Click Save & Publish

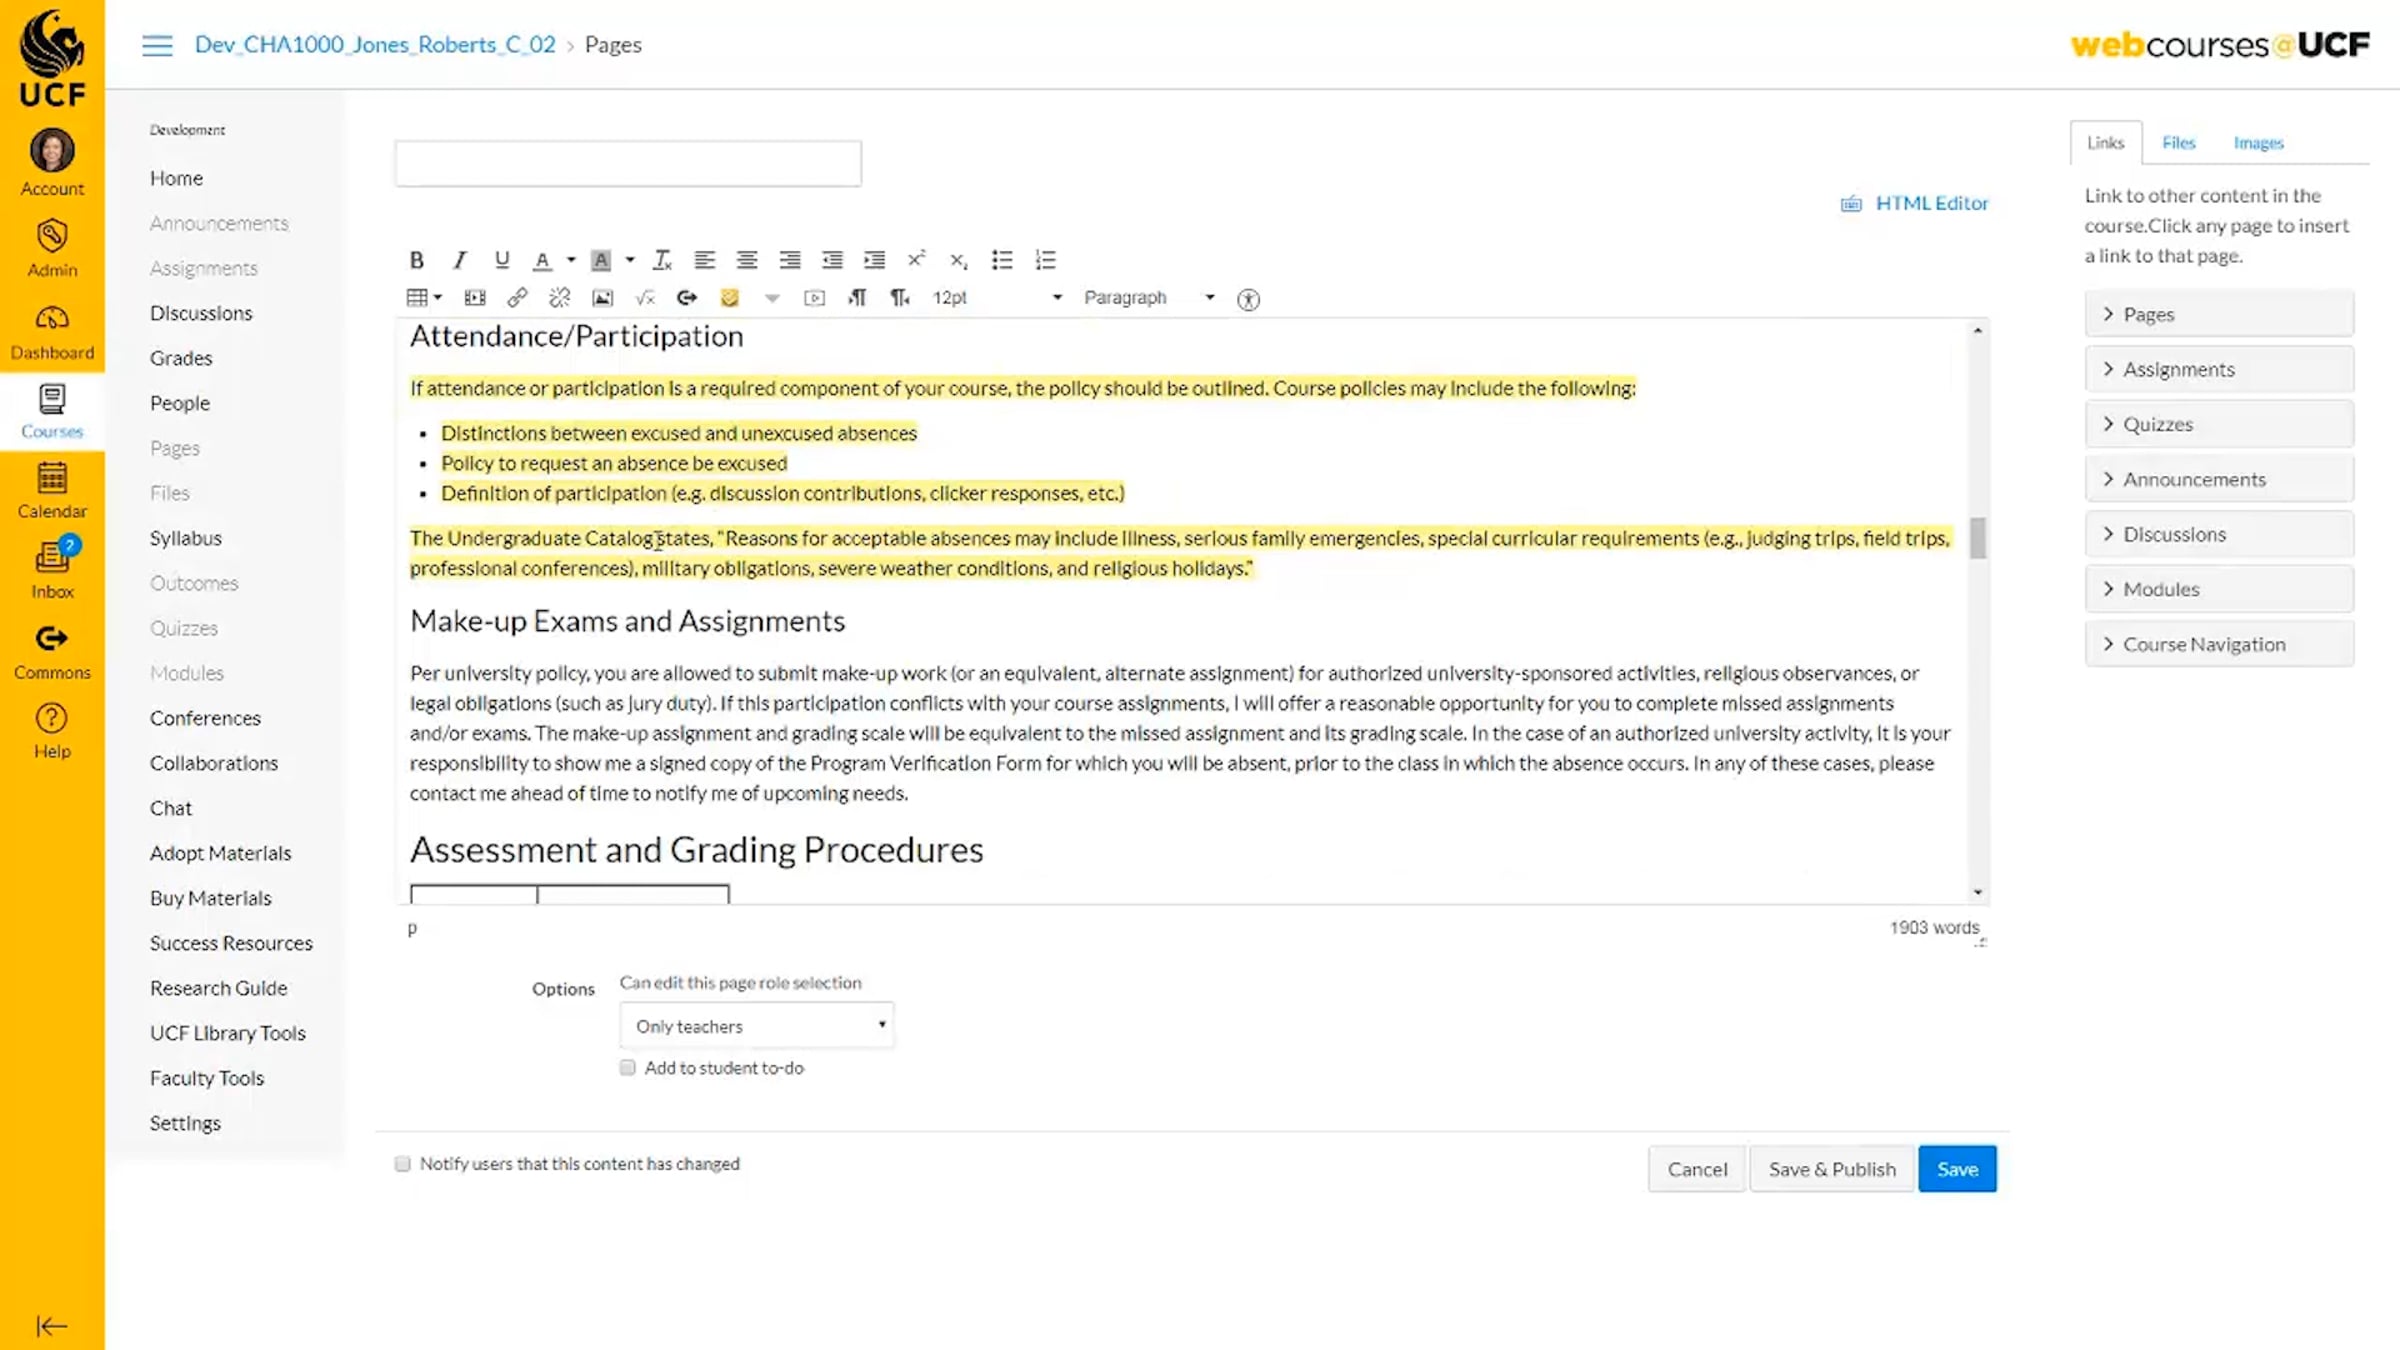coord(1832,1169)
